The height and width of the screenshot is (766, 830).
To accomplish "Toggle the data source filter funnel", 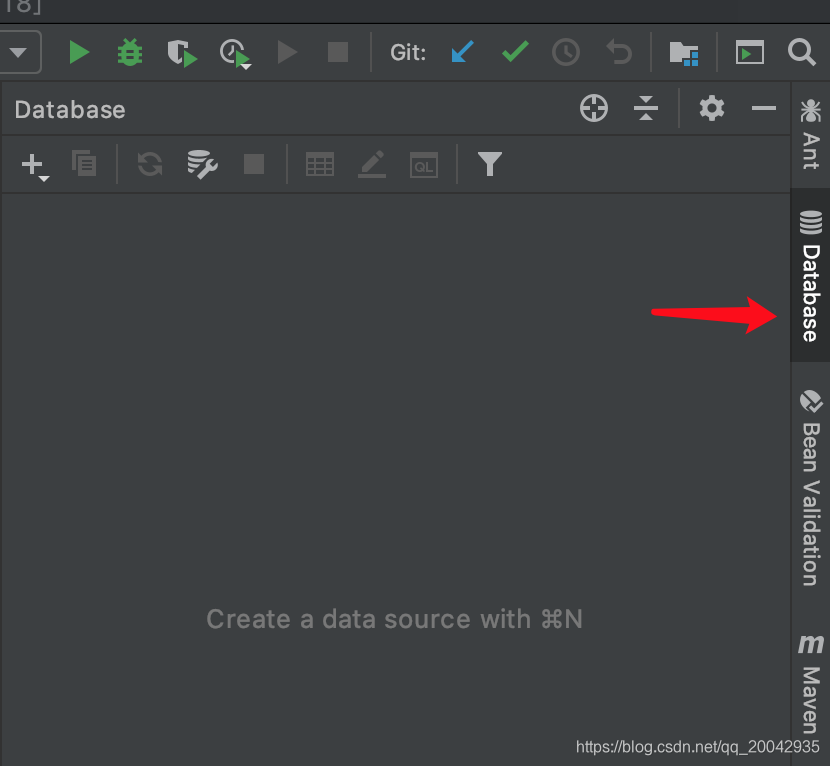I will (x=490, y=164).
